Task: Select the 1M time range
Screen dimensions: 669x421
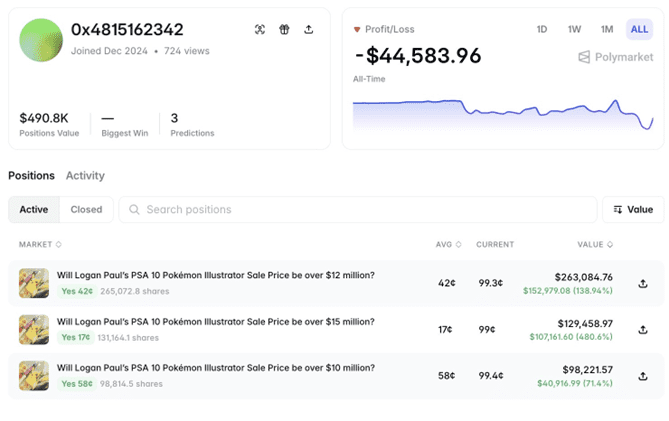Action: pos(607,30)
